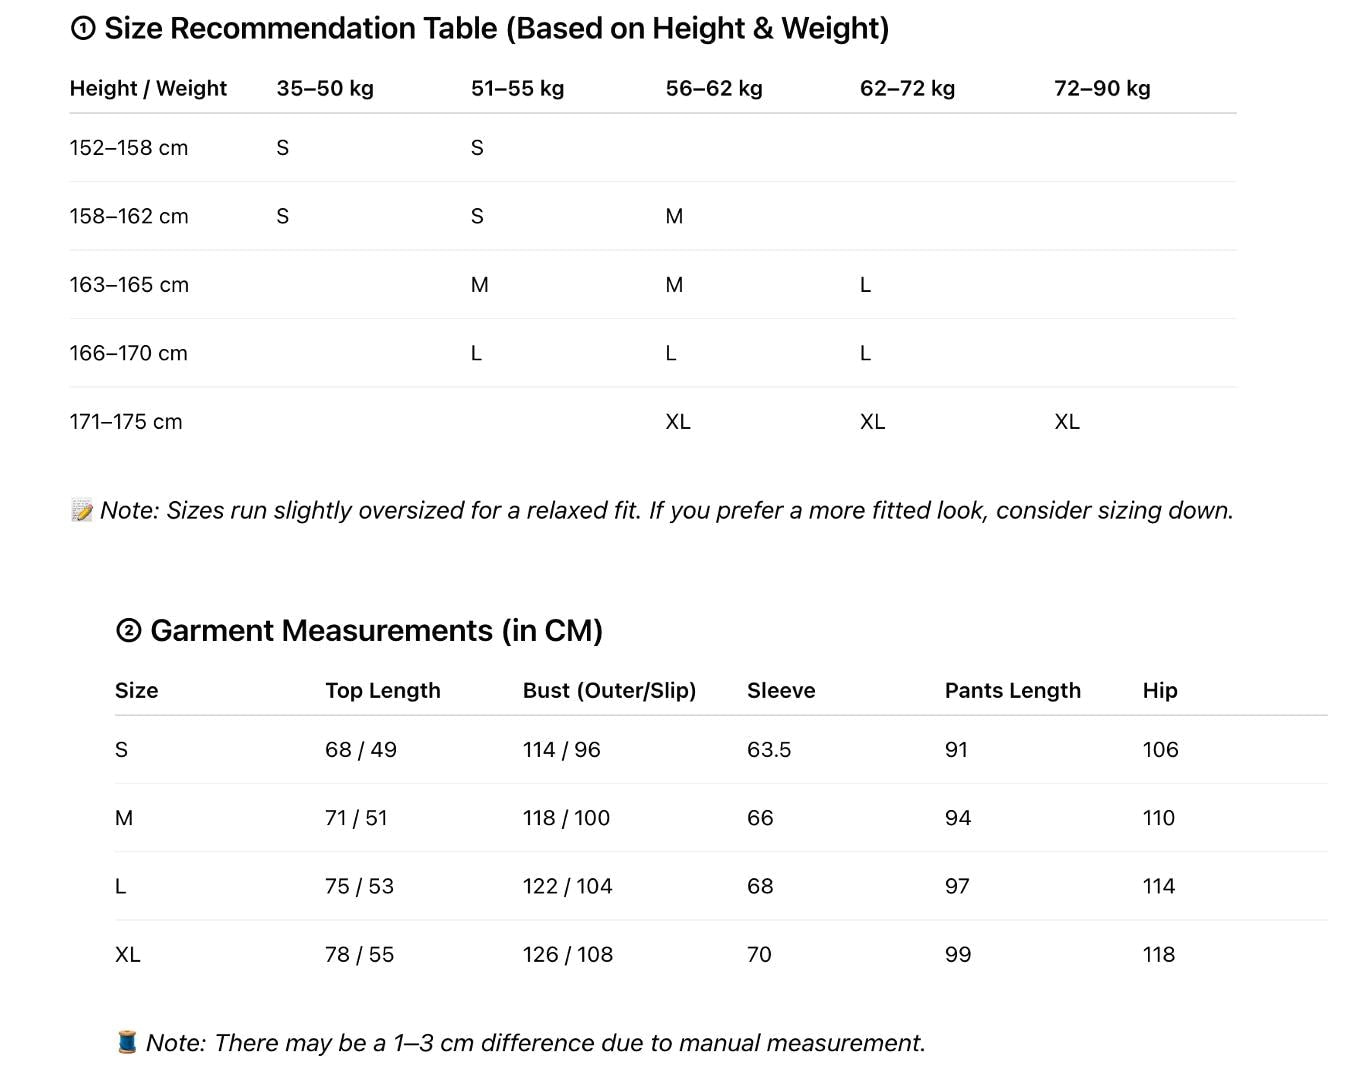
Task: Click the '35–50 kg' column header
Action: coord(325,88)
